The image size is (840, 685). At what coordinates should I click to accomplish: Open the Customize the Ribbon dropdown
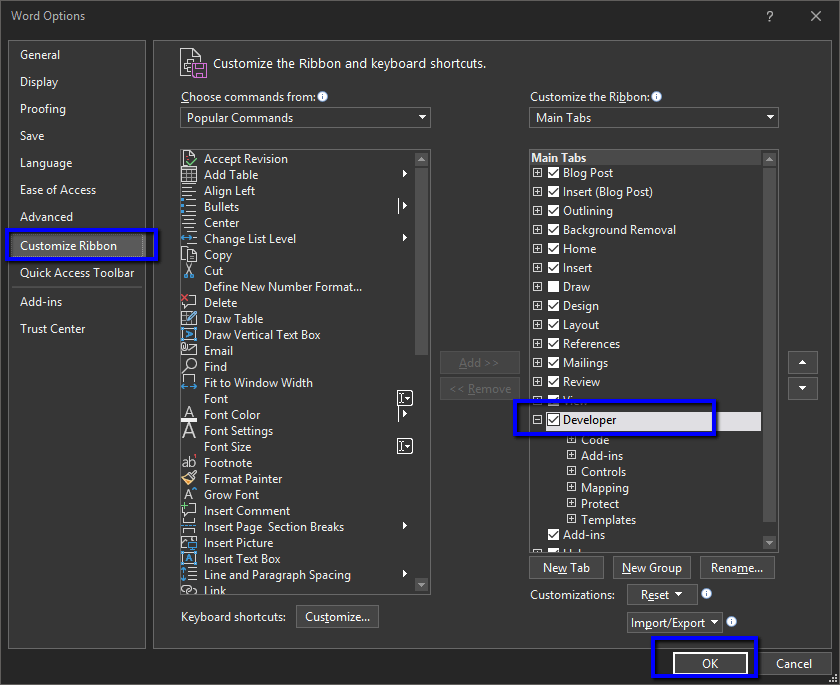pyautogui.click(x=654, y=118)
